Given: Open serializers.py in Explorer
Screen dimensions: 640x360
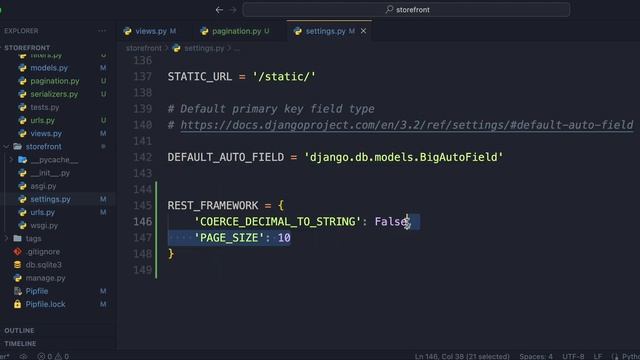Looking at the screenshot, I should point(54,94).
